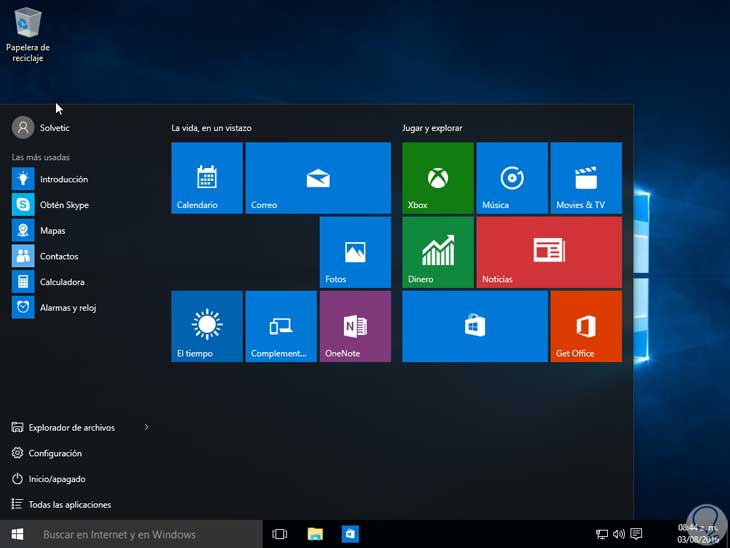The height and width of the screenshot is (548, 730).
Task: Open the volume control in system tray
Action: (619, 535)
